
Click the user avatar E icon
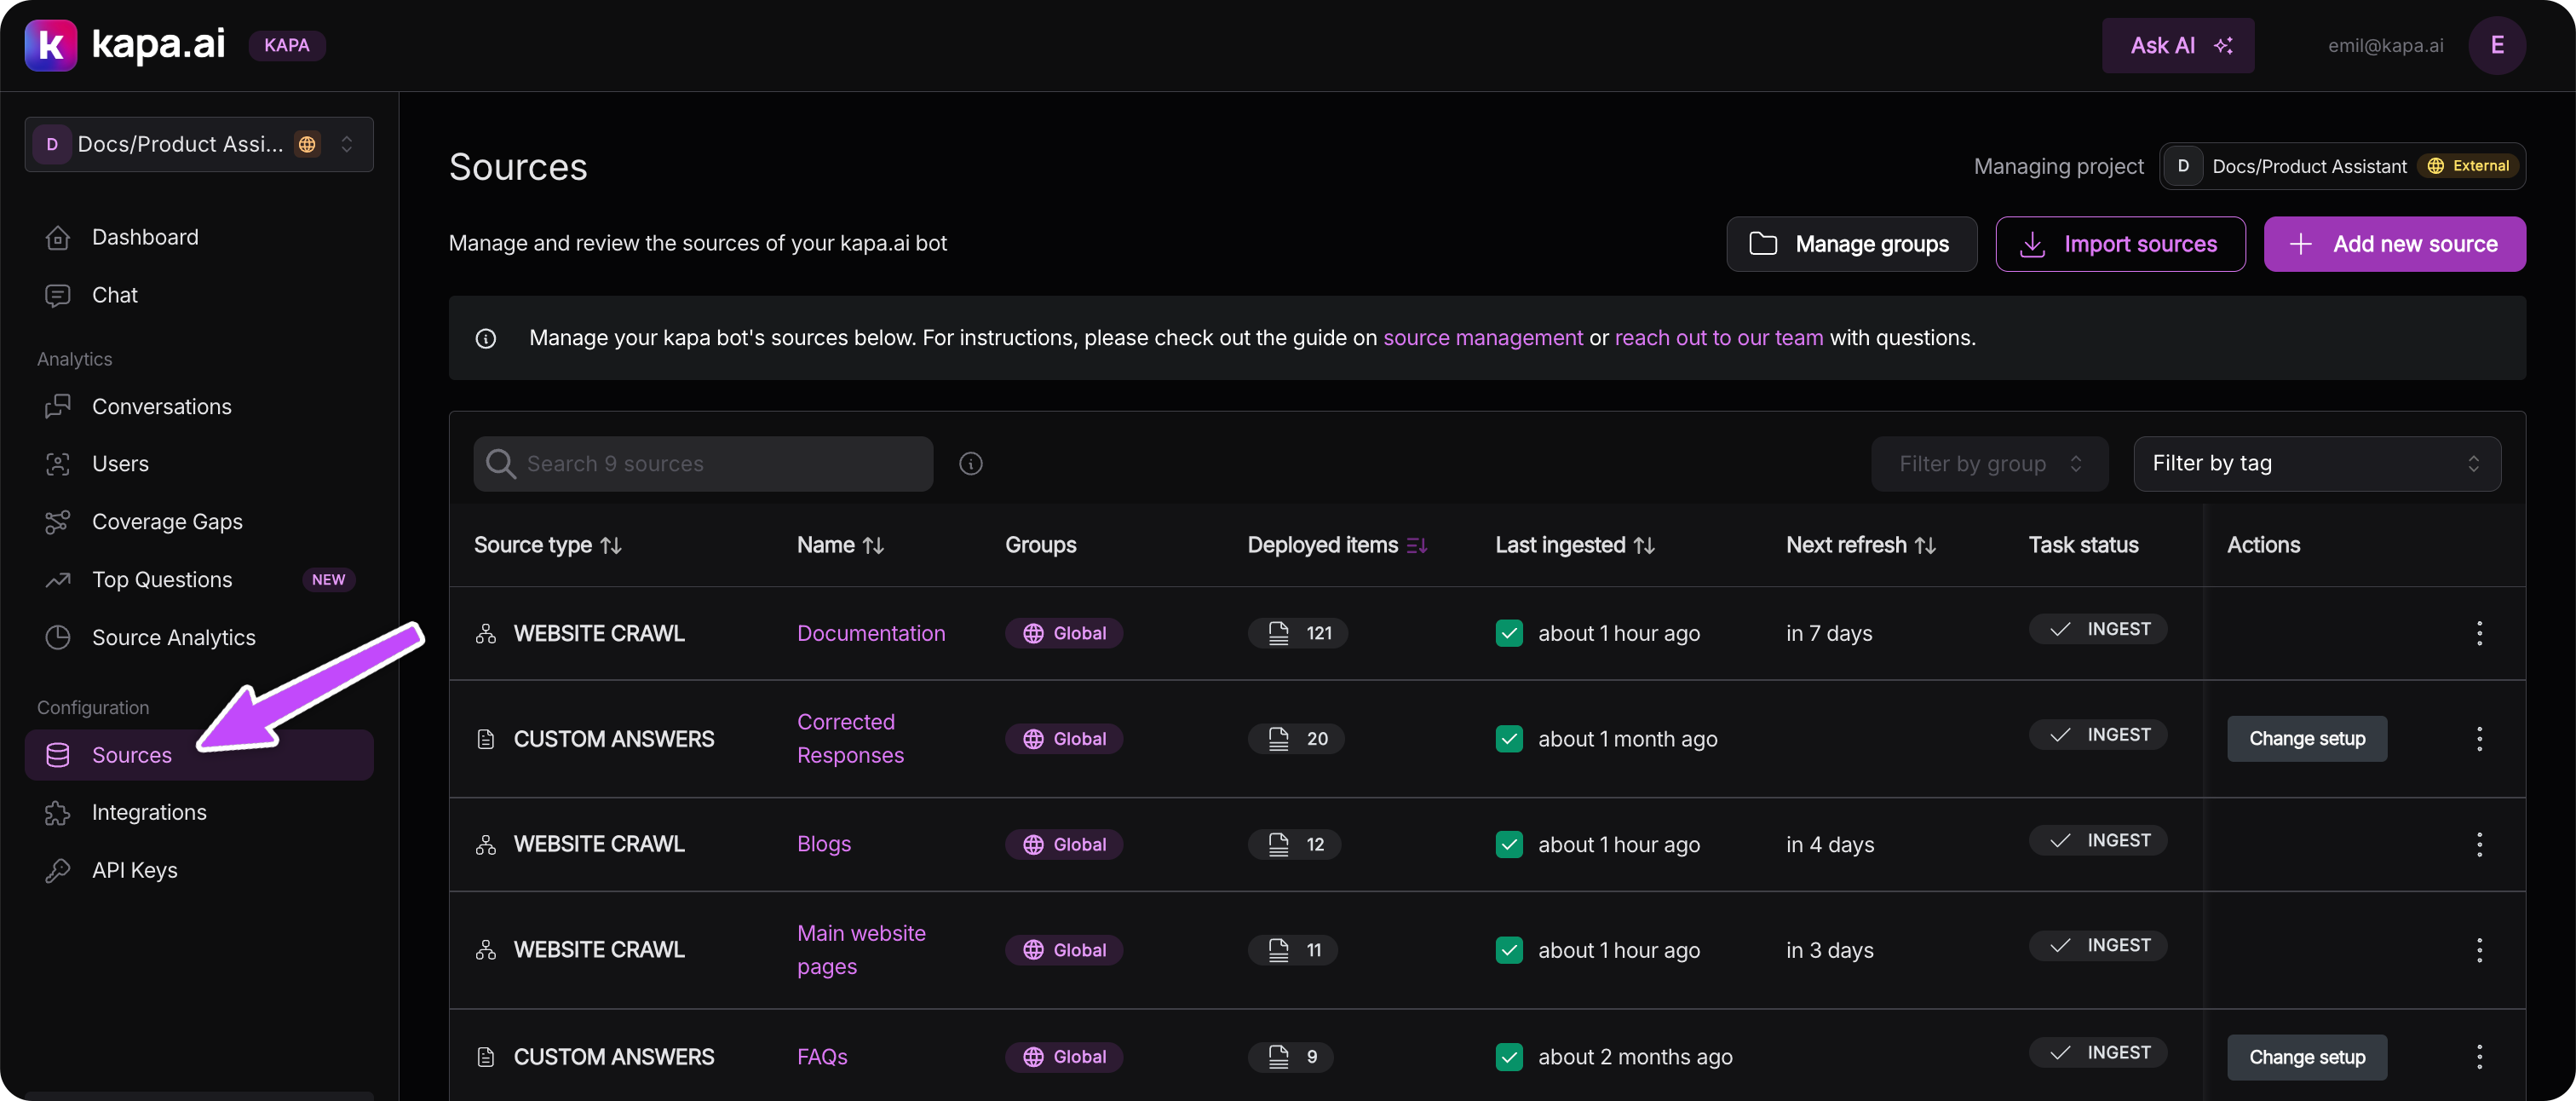(2496, 45)
